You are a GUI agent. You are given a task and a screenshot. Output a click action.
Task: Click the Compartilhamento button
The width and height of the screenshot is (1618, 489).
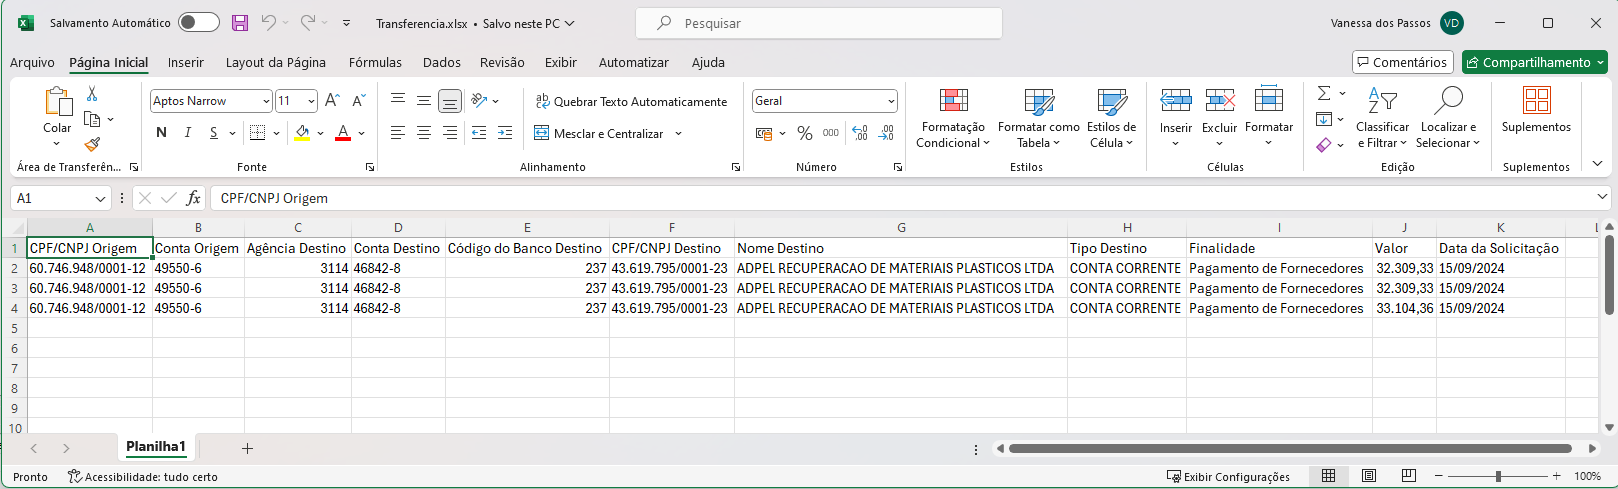1535,62
